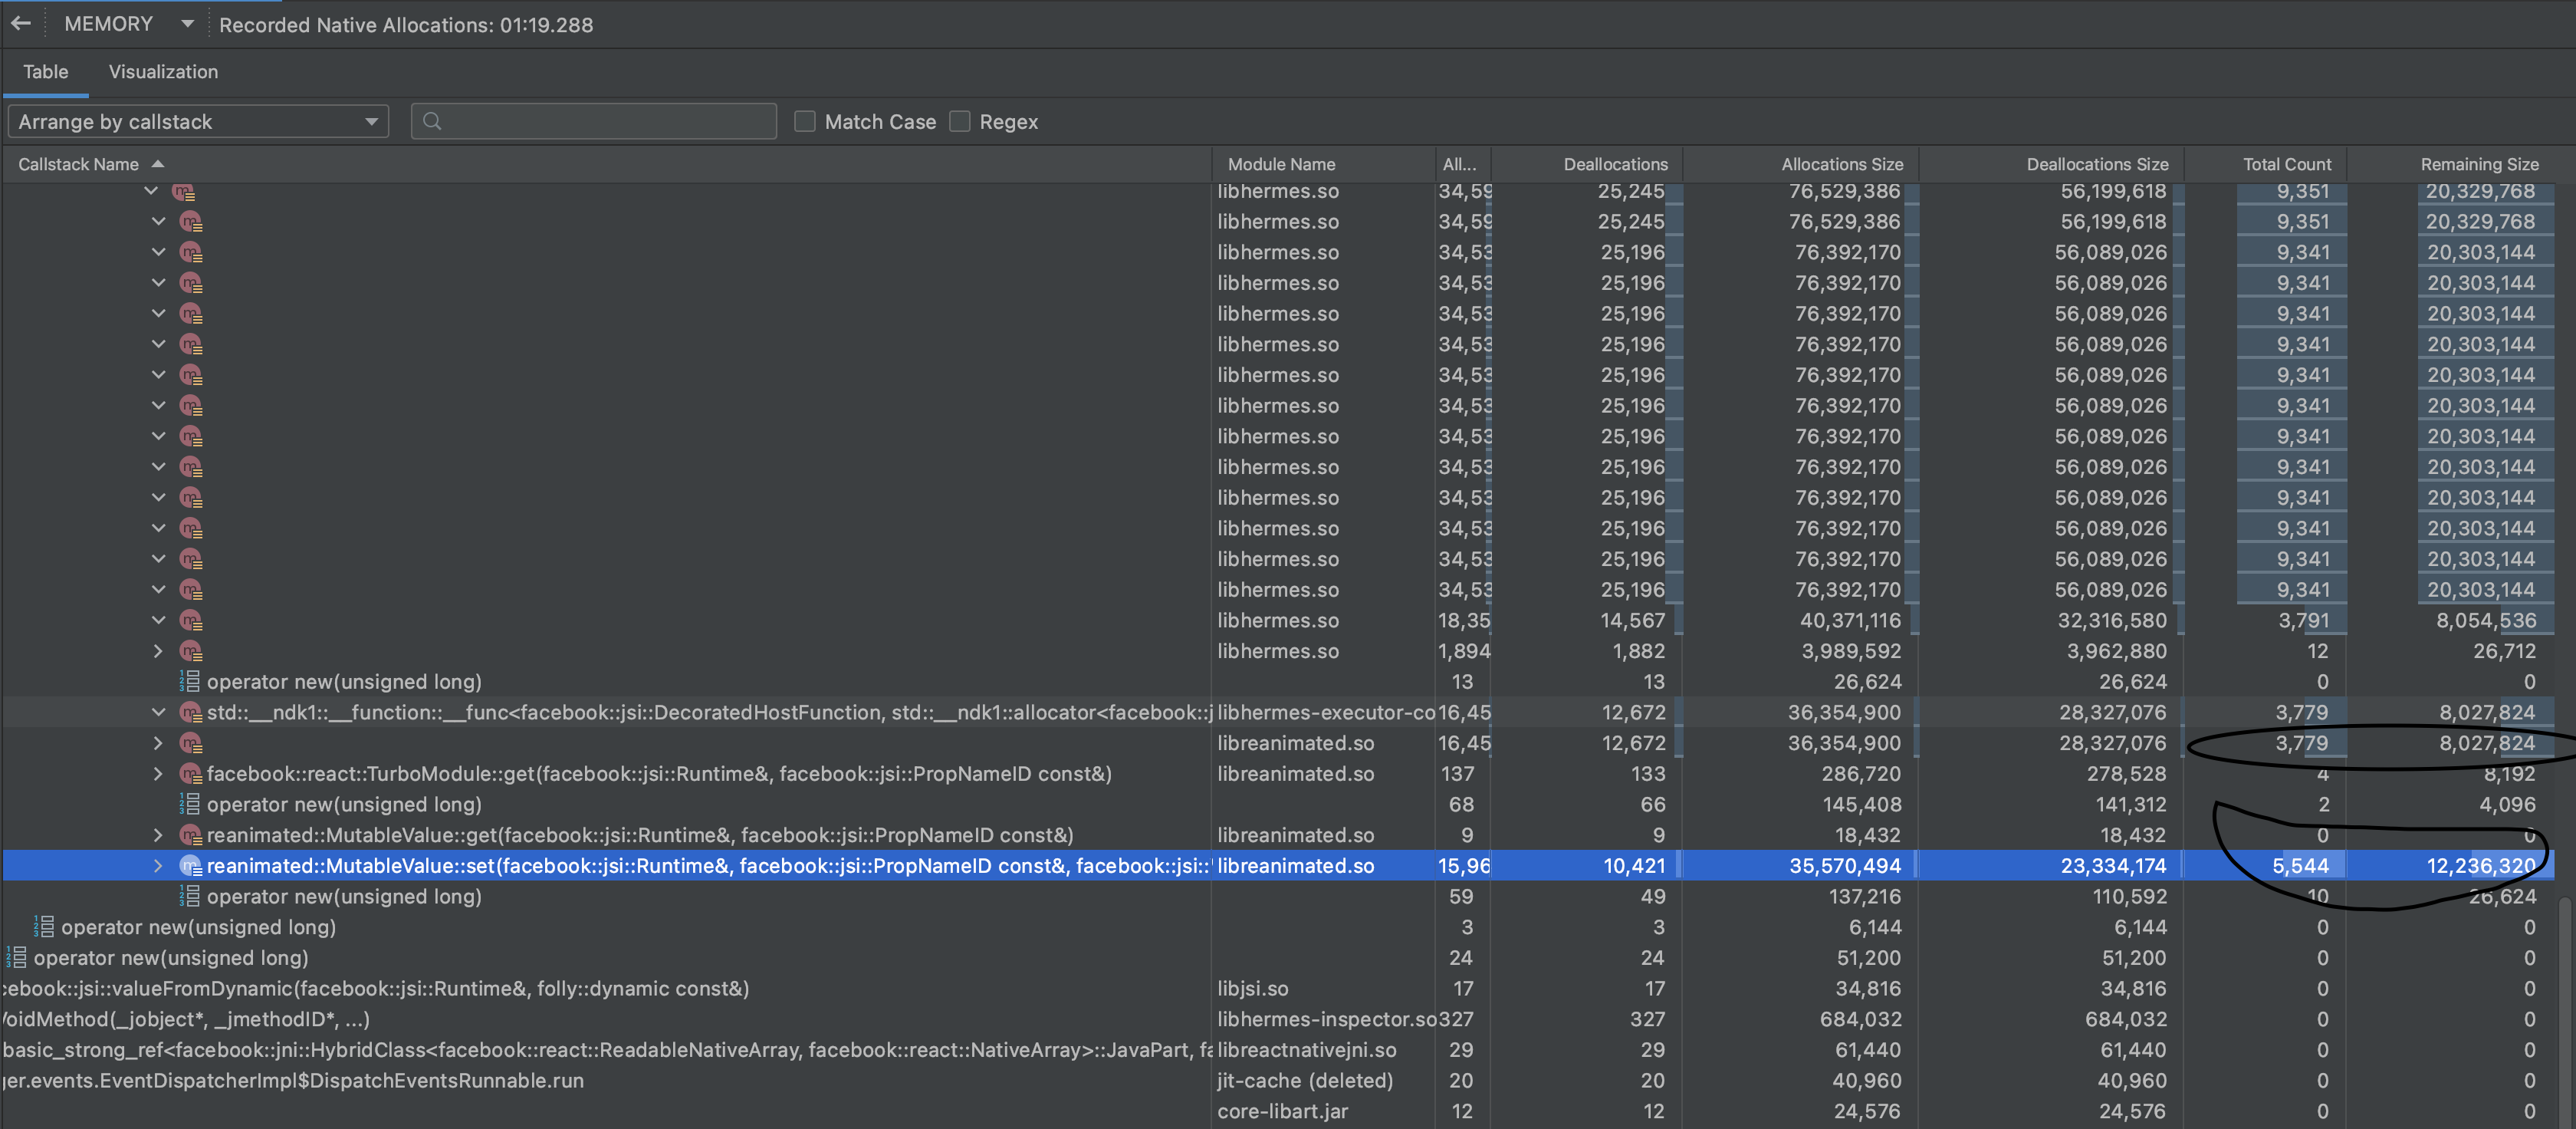Select the valueFromDynamic libjsi.so row
The width and height of the screenshot is (2576, 1129).
[1278, 989]
